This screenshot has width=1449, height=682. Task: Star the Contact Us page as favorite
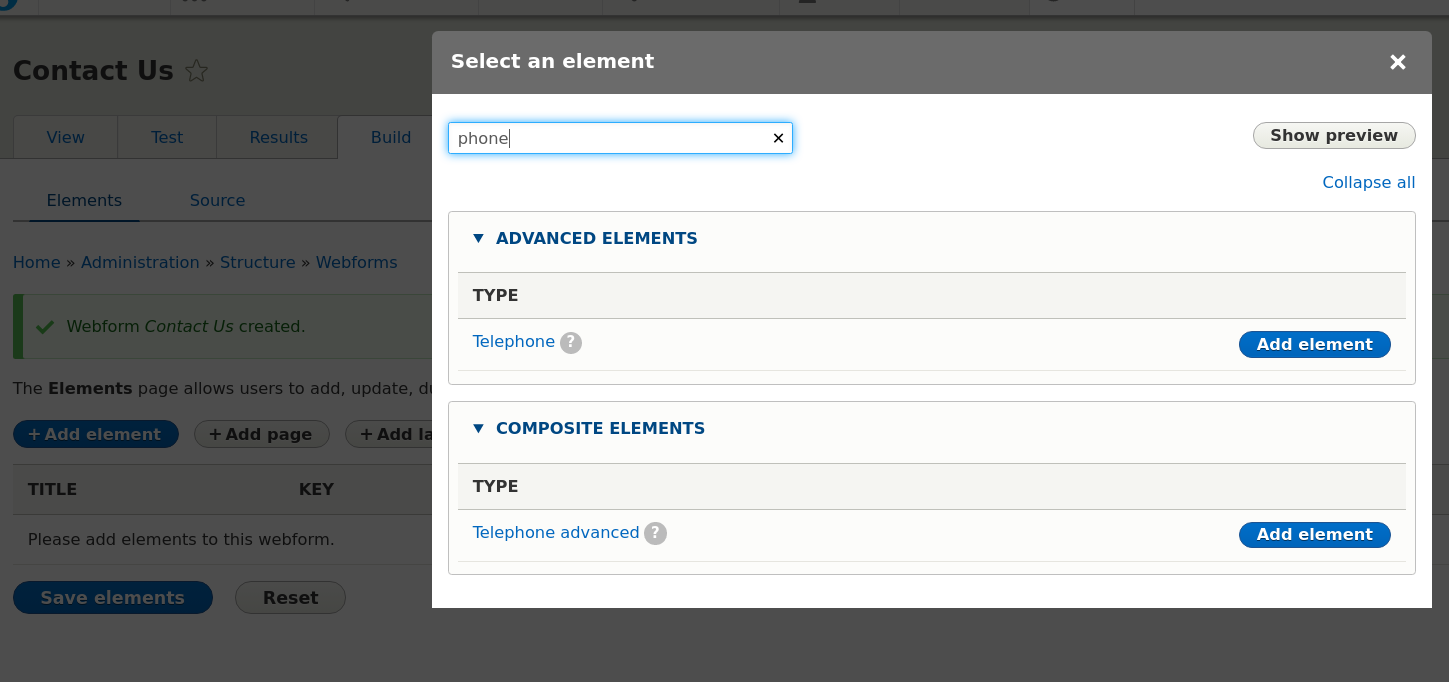[x=197, y=71]
